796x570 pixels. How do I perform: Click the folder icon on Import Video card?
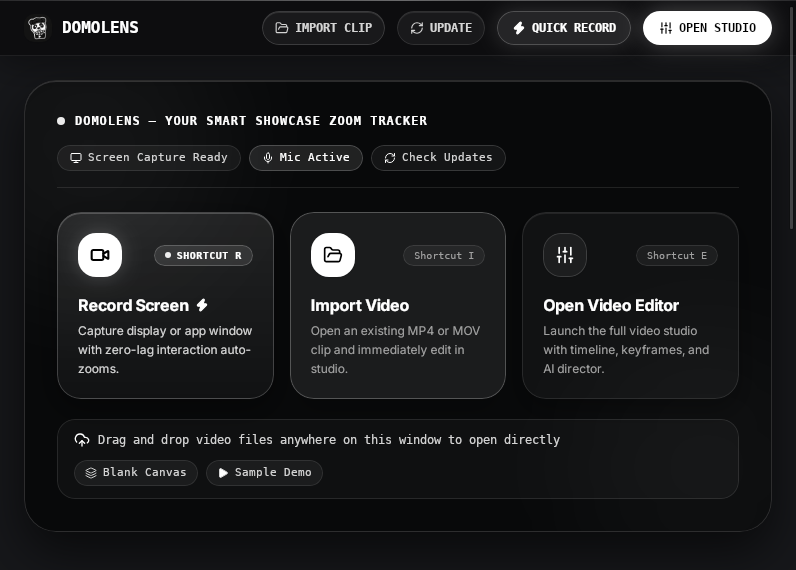(x=333, y=255)
